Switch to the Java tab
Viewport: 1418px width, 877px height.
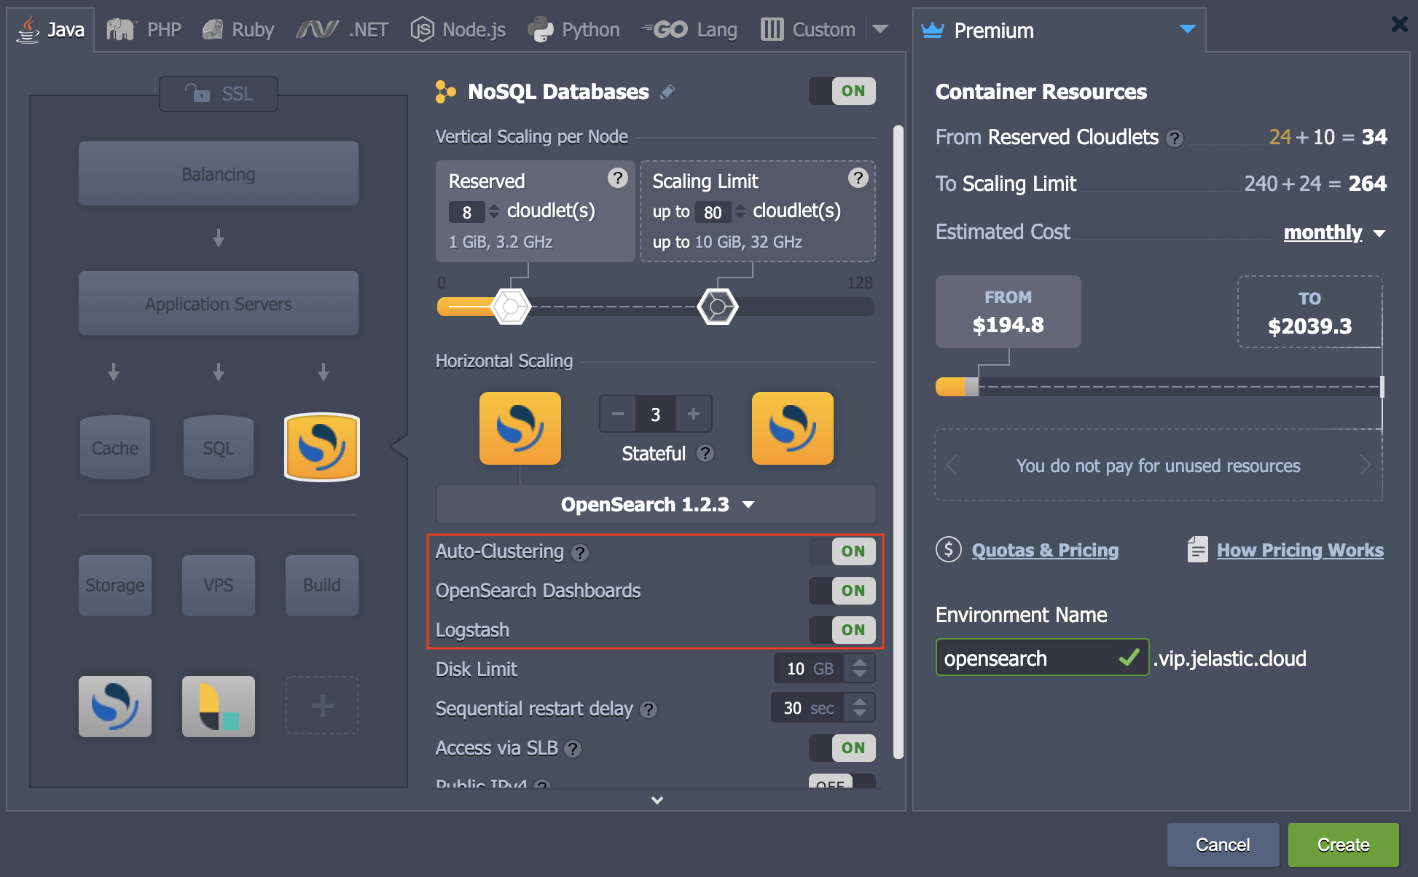[x=51, y=29]
